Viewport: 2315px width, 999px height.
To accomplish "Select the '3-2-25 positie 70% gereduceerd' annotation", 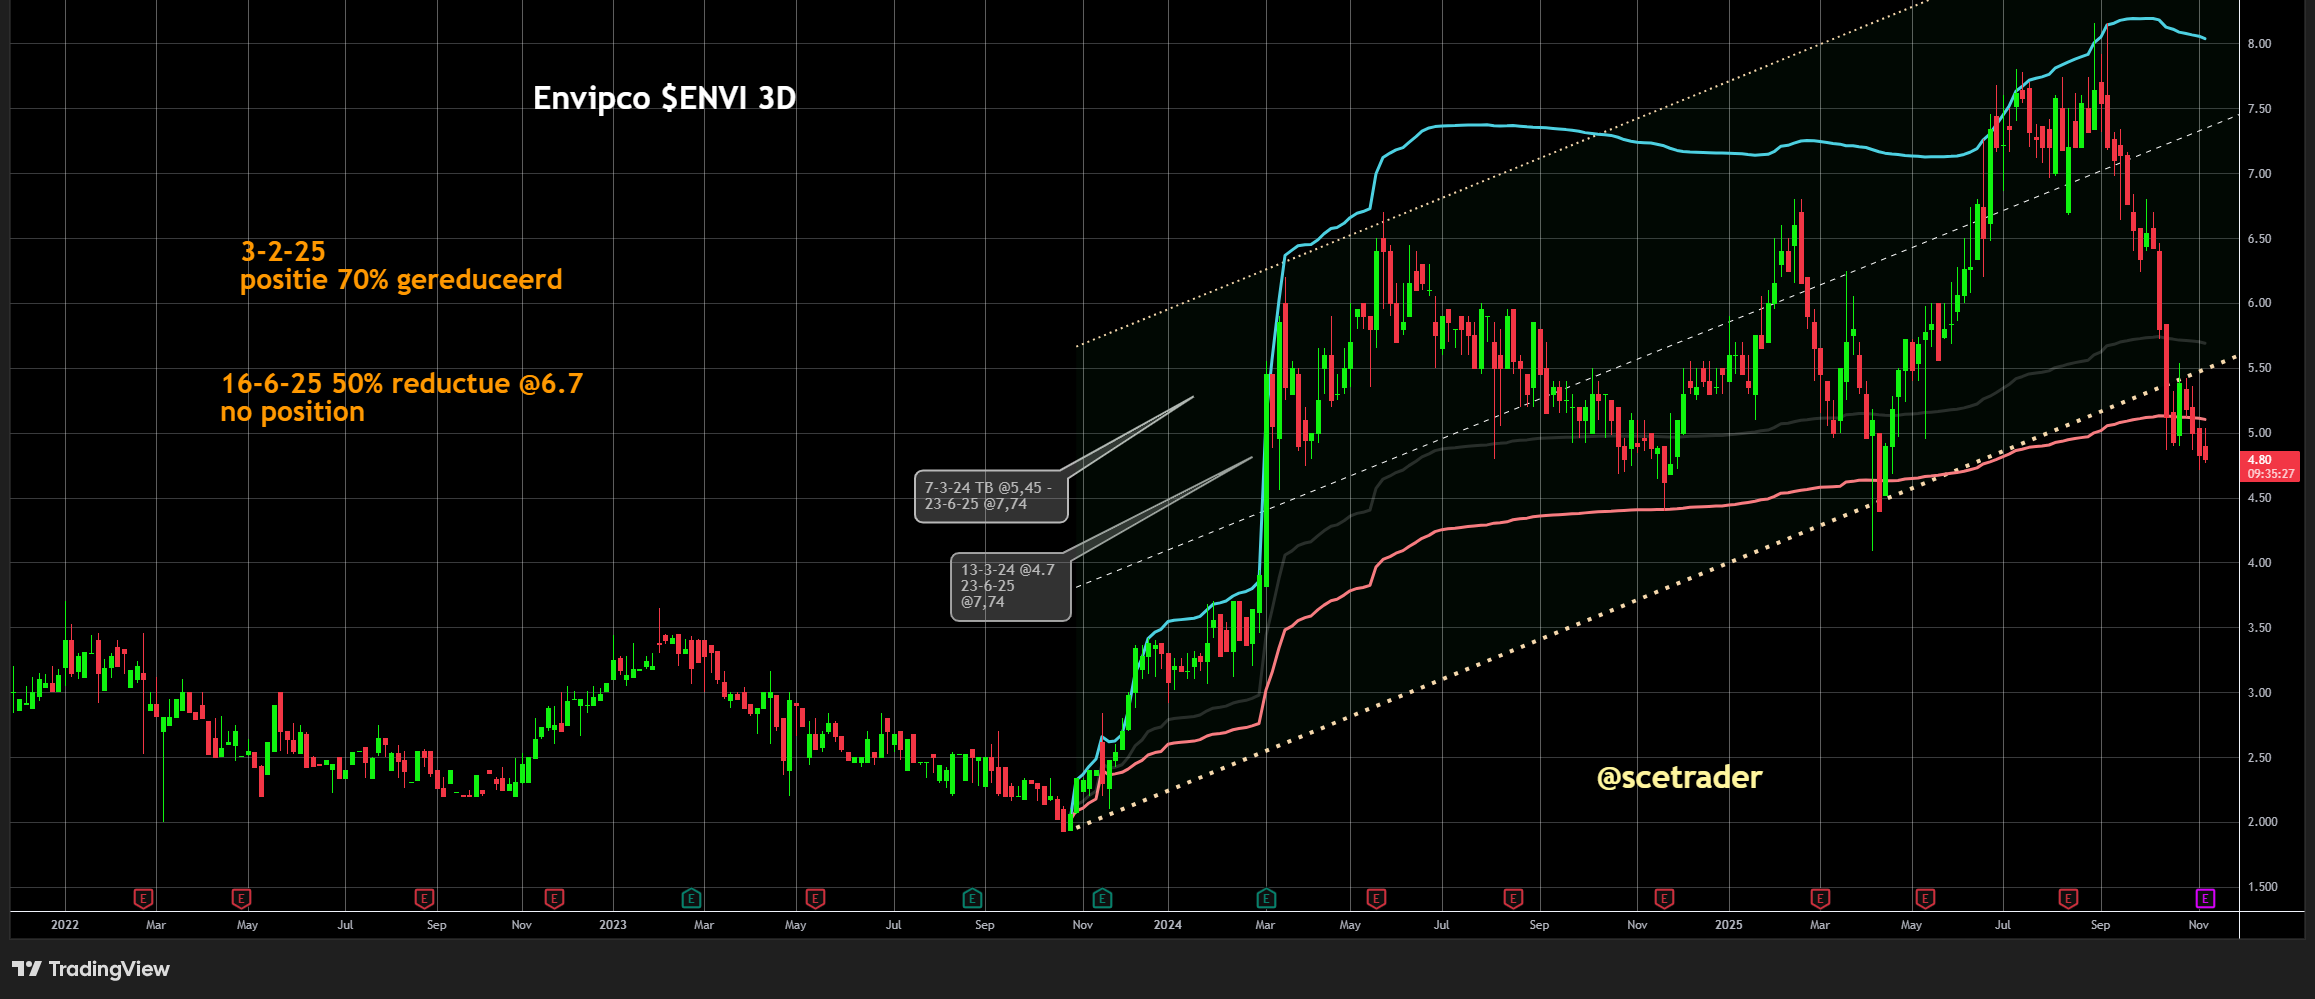I will (x=400, y=266).
